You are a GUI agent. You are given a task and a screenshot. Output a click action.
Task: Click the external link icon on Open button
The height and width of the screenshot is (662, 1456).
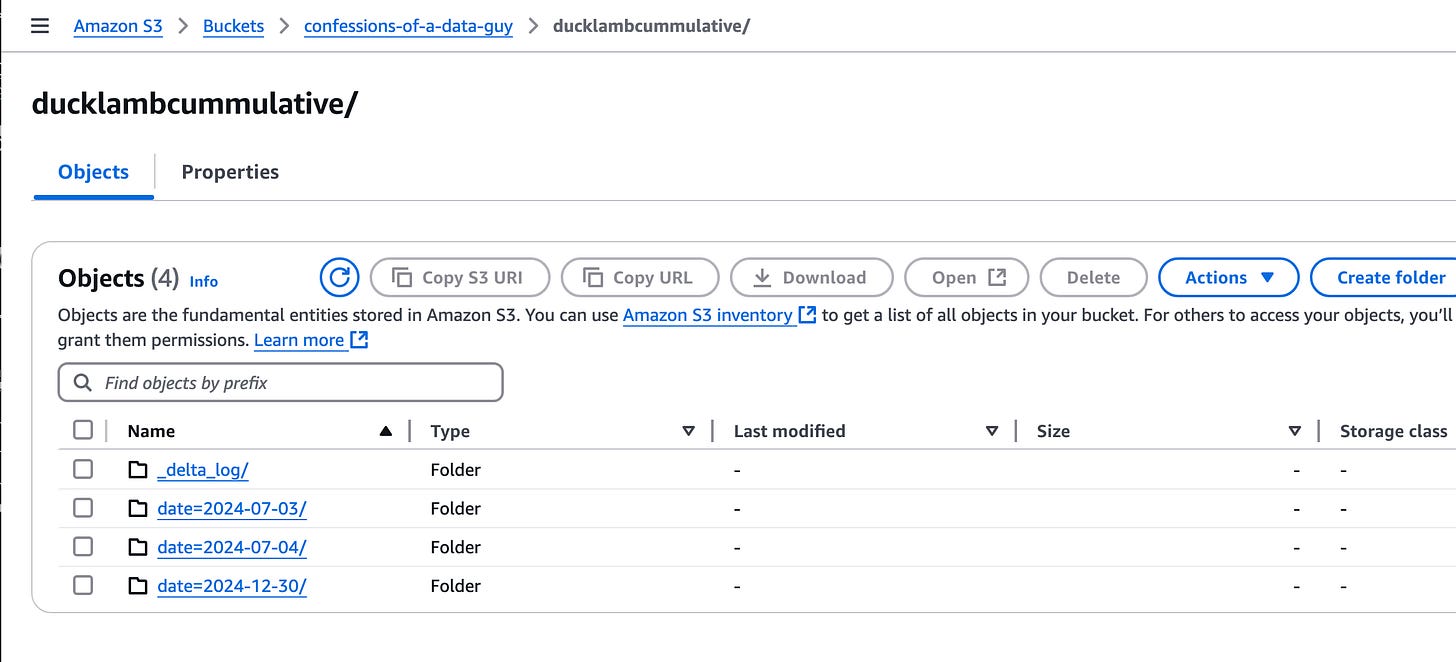(x=996, y=277)
